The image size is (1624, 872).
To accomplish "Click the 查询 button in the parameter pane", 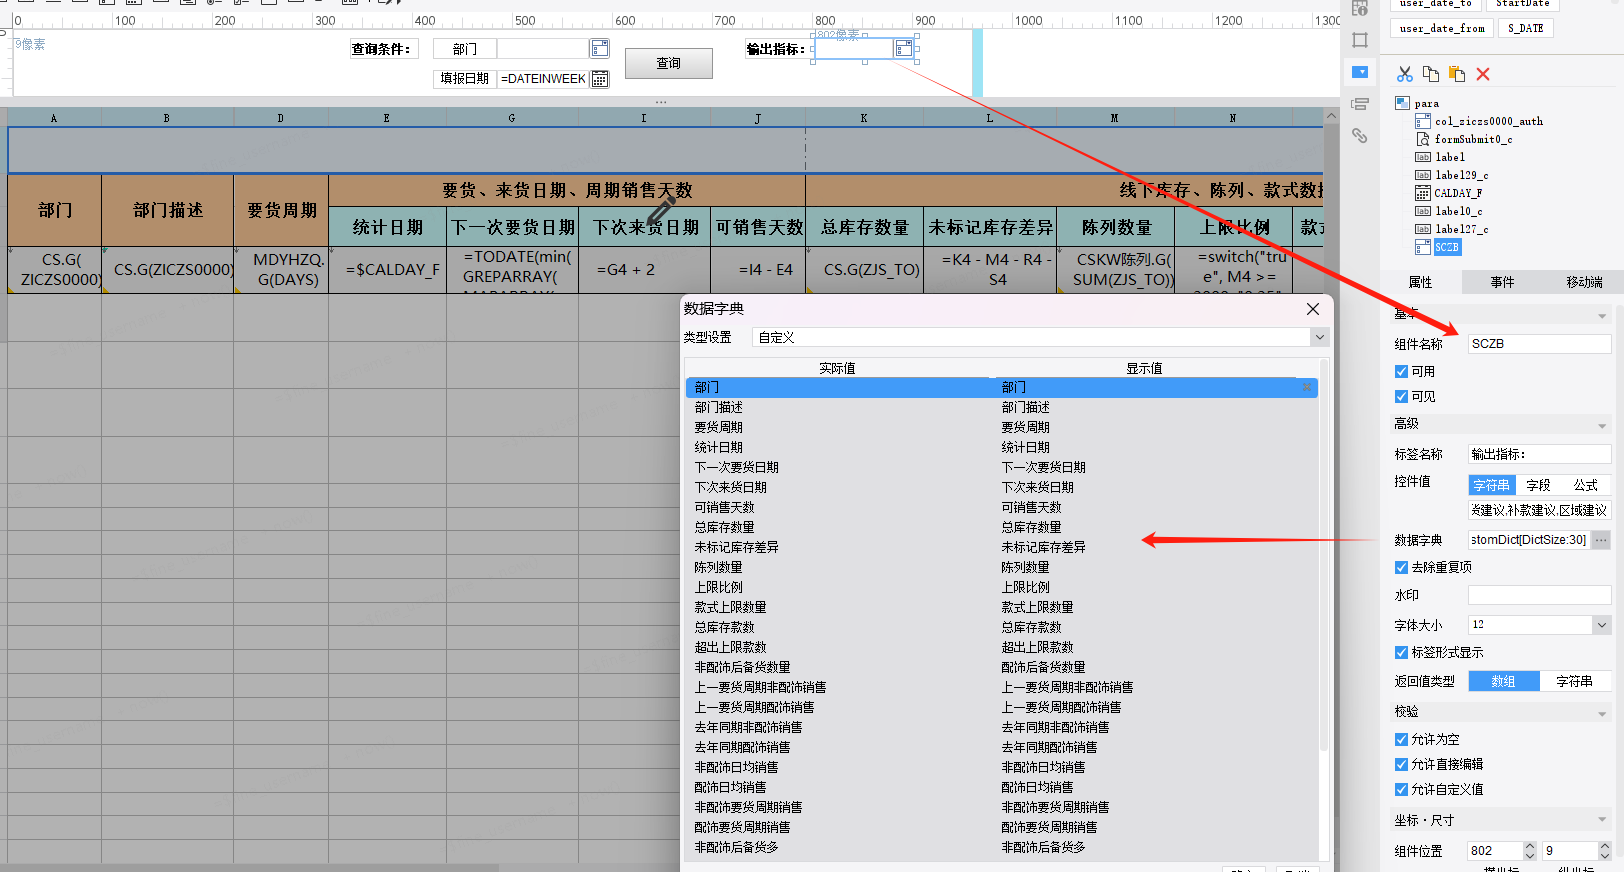I will click(669, 63).
